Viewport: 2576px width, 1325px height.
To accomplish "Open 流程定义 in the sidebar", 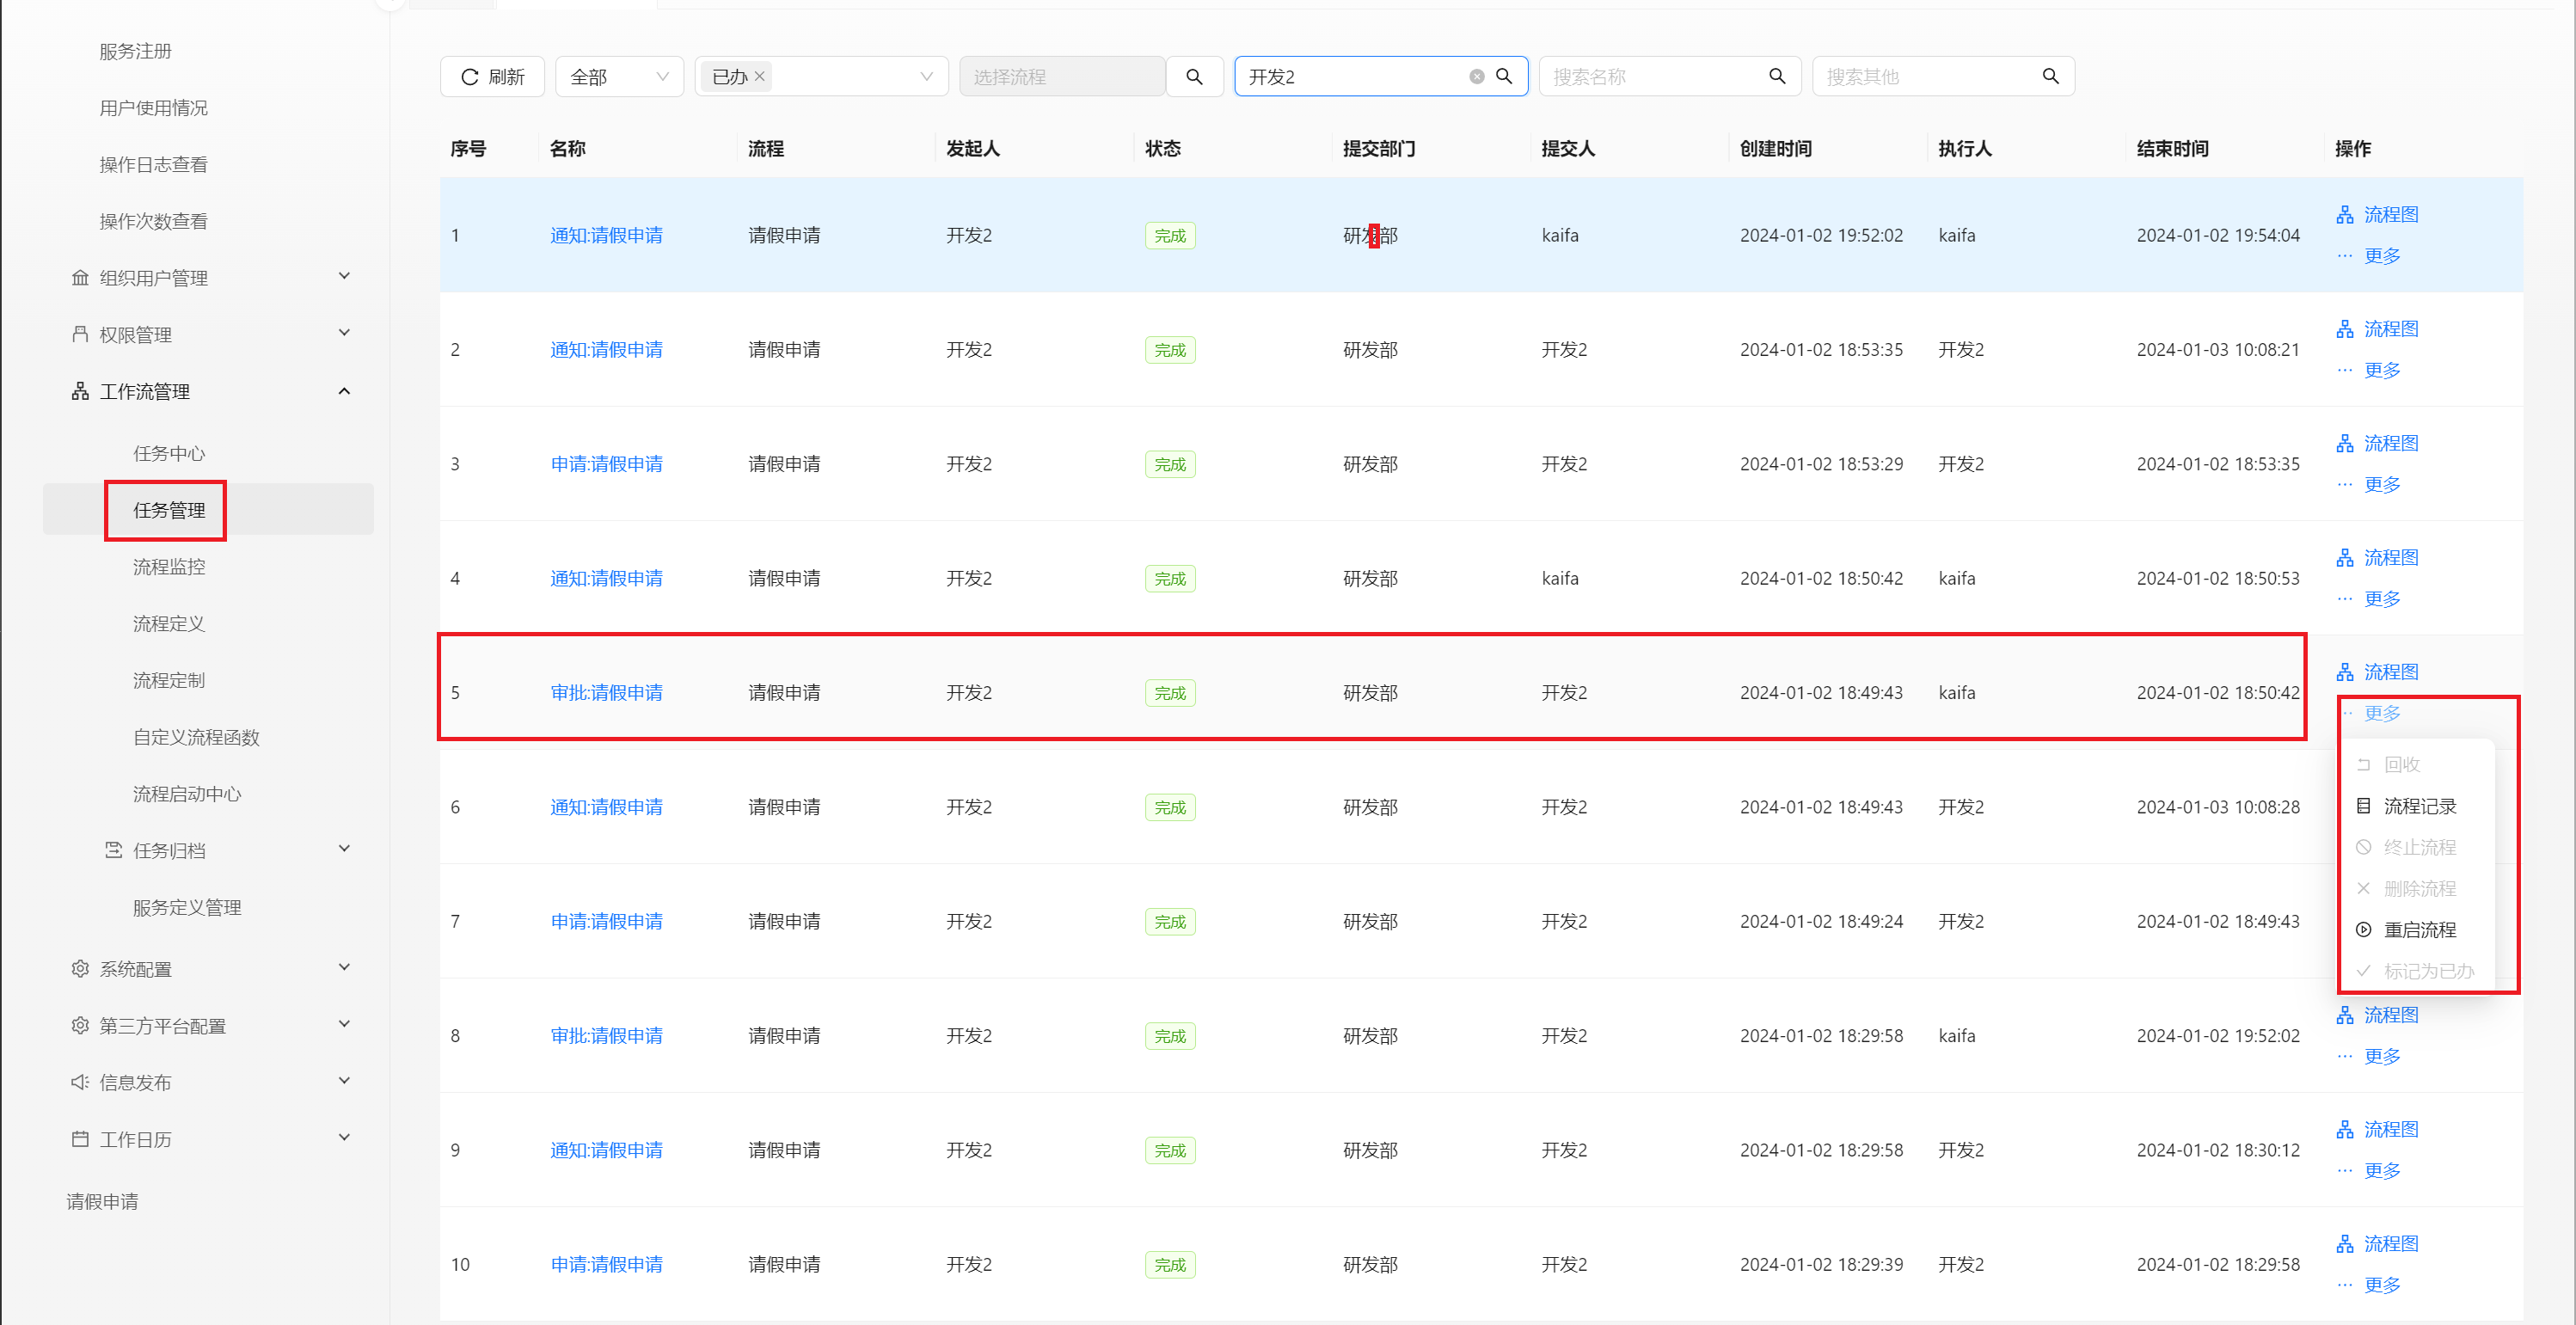I will [x=169, y=624].
